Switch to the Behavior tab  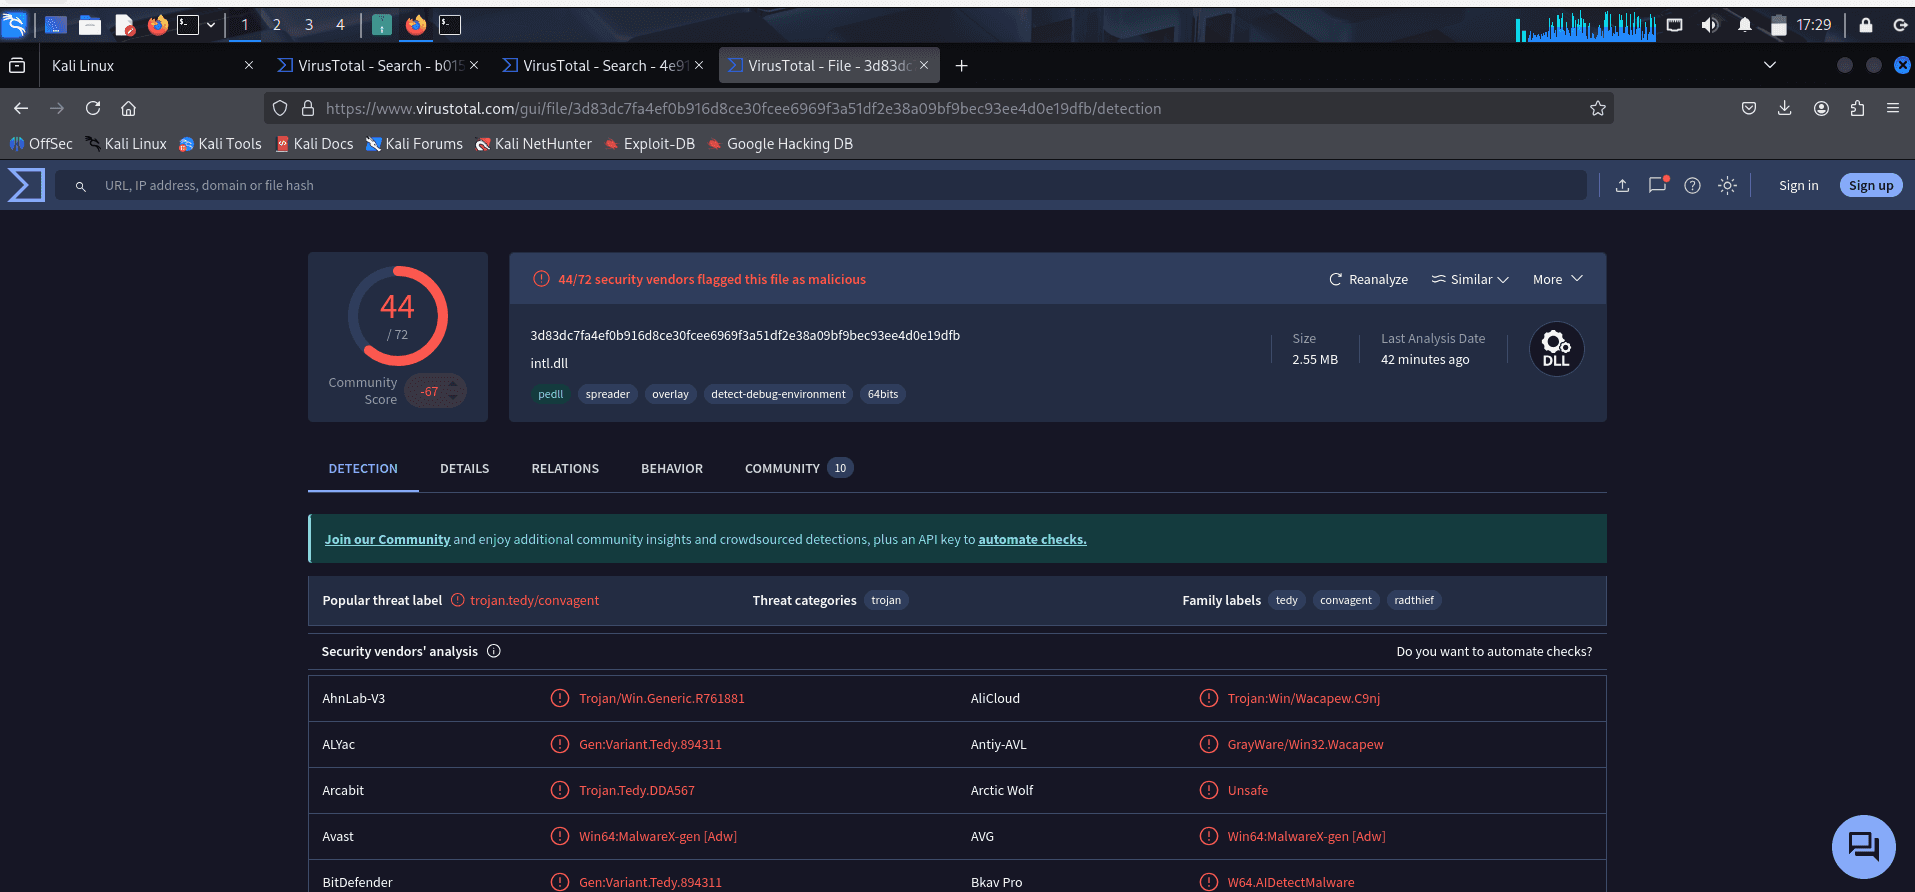672,468
